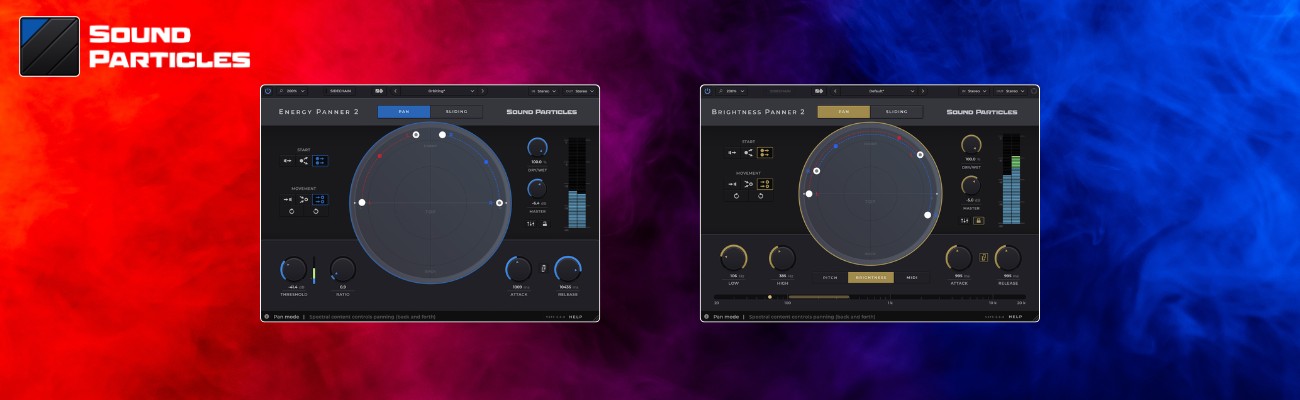Click middle Start mode icon in Brightness Panner
Viewport: 1300px width, 400px height.
pos(748,153)
